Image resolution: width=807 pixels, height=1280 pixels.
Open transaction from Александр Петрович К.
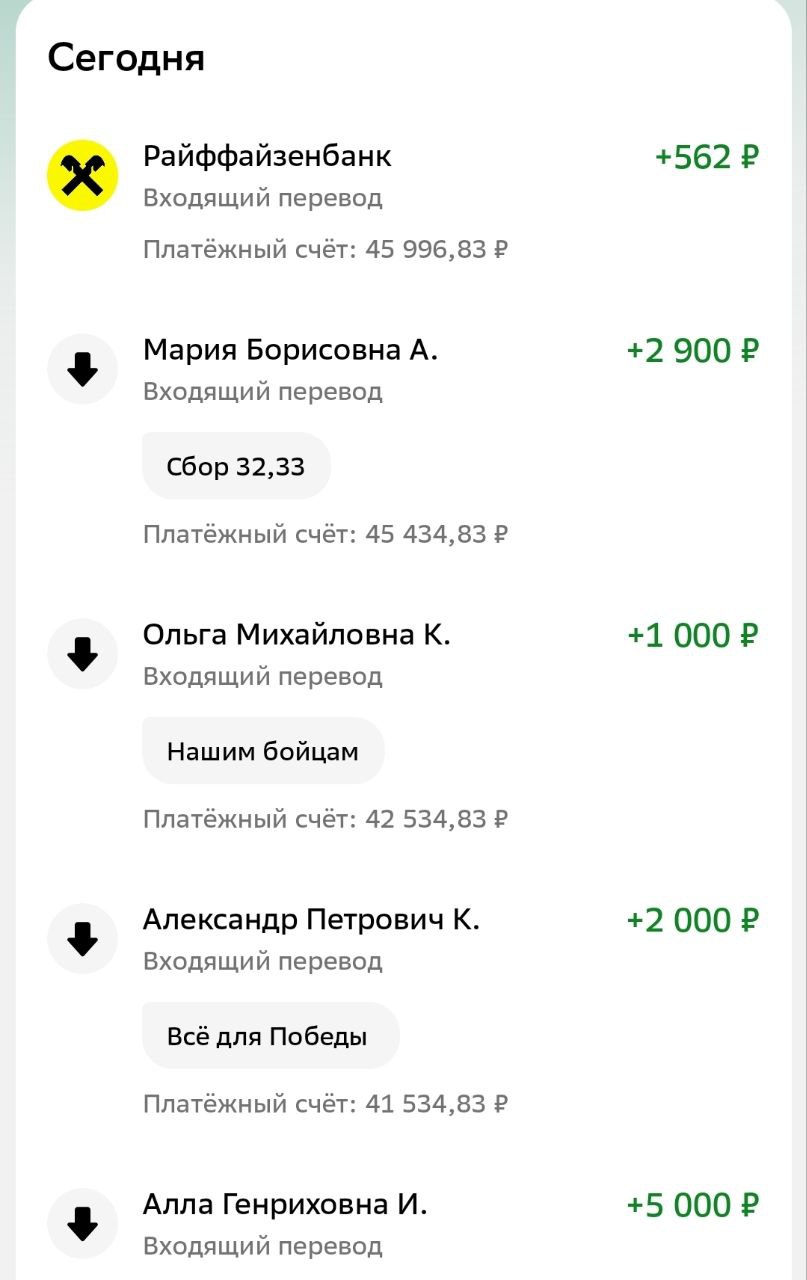pyautogui.click(x=311, y=920)
